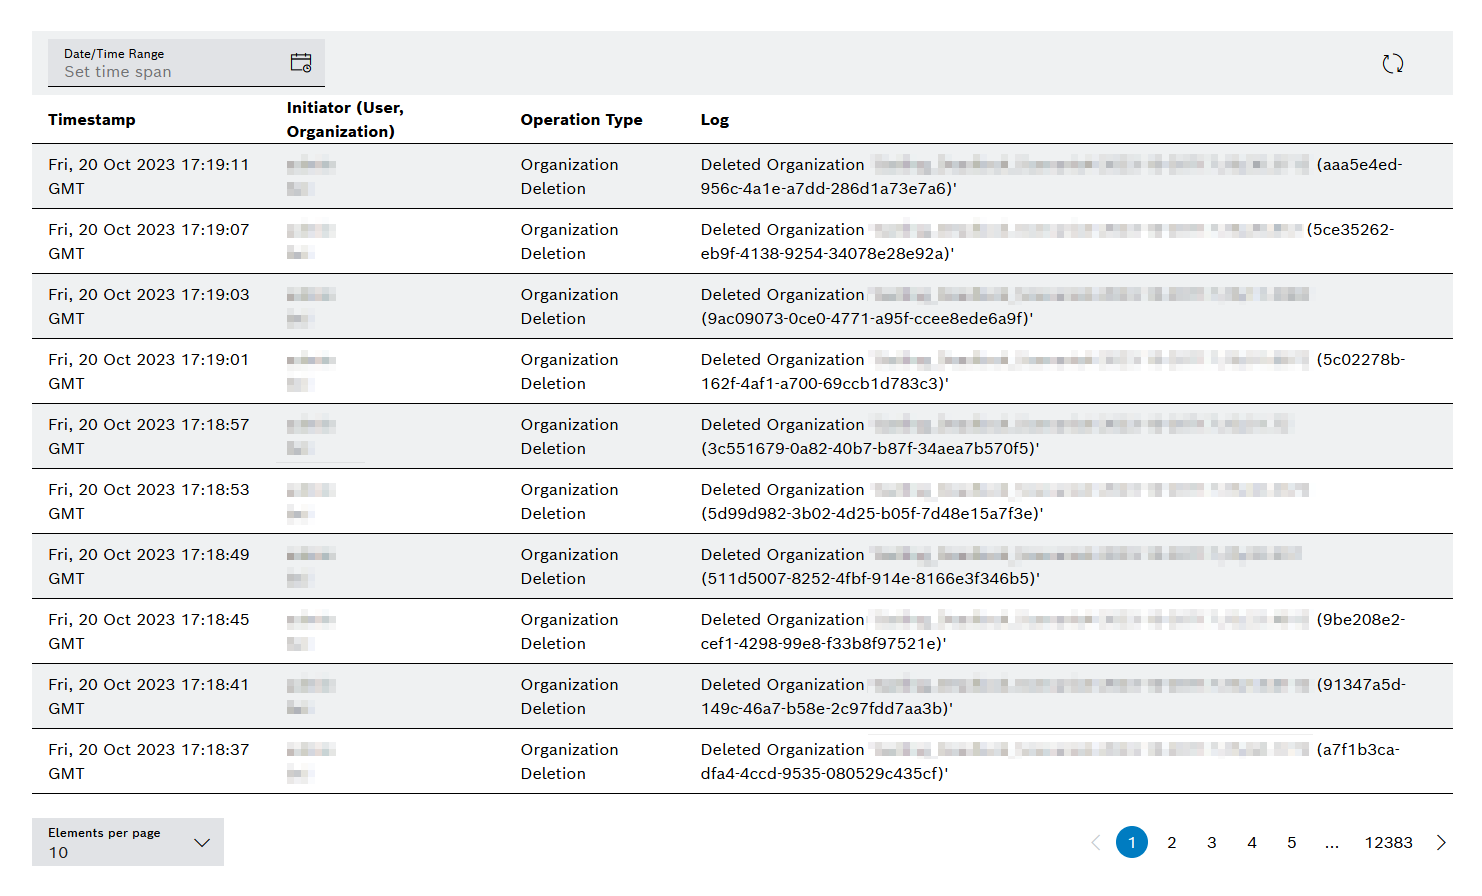Go to page 5
The width and height of the screenshot is (1482, 896).
1292,843
